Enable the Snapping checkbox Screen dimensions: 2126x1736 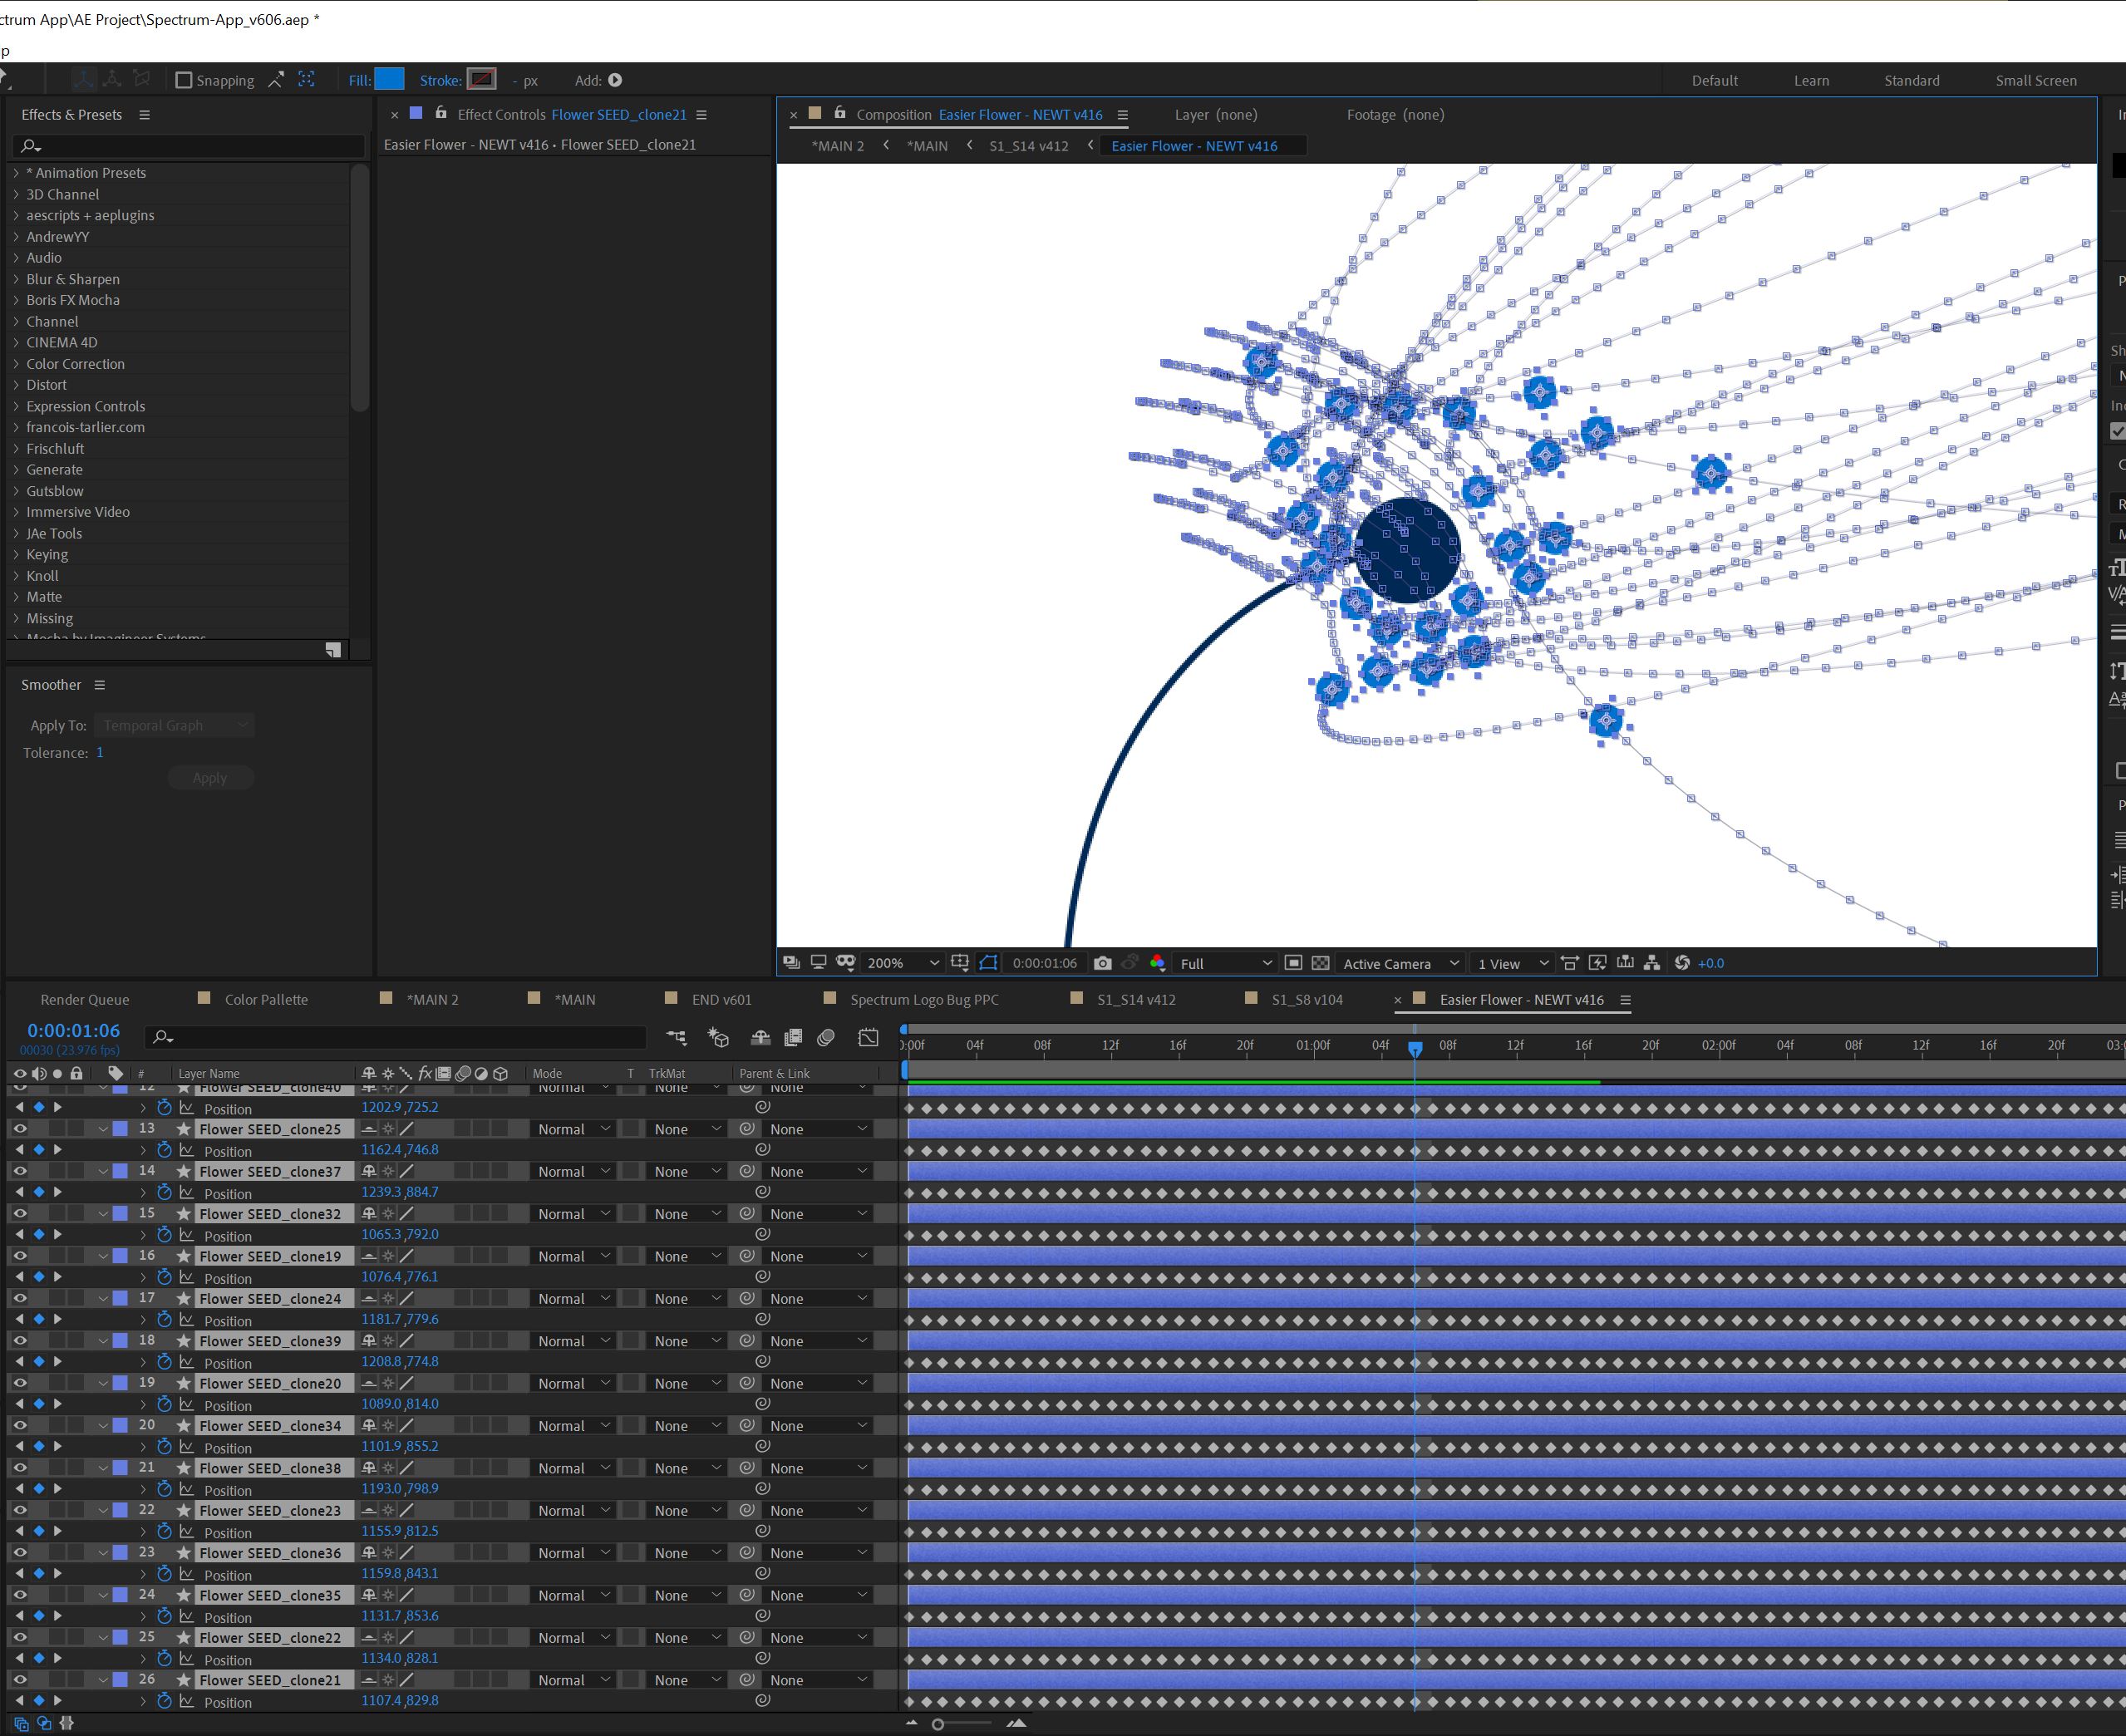coord(183,80)
